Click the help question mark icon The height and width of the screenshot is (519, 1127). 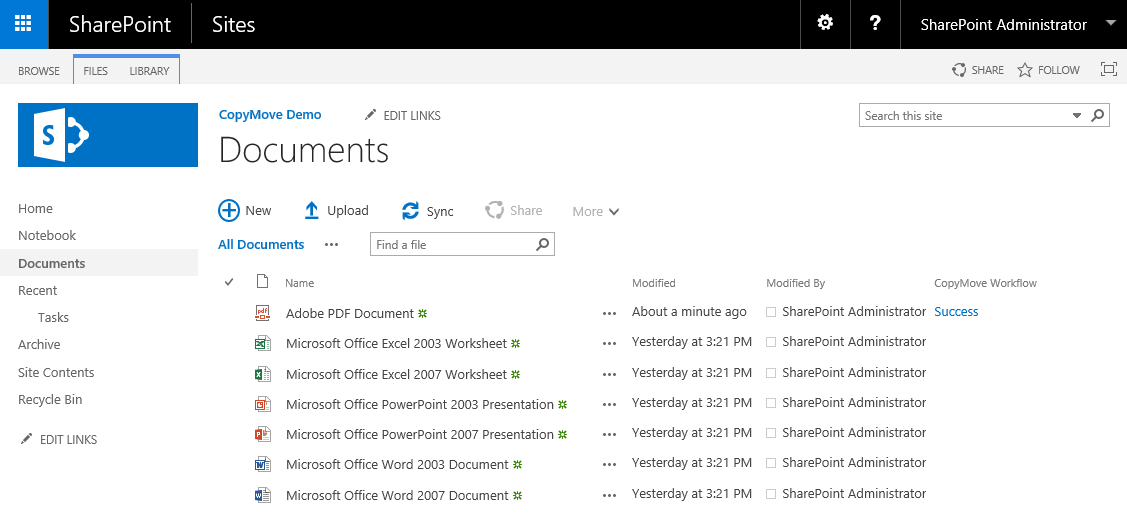click(875, 24)
